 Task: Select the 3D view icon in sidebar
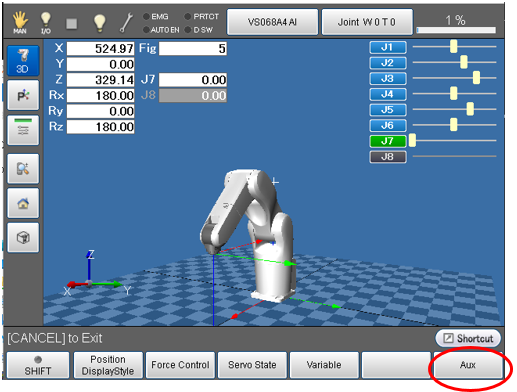coord(23,61)
